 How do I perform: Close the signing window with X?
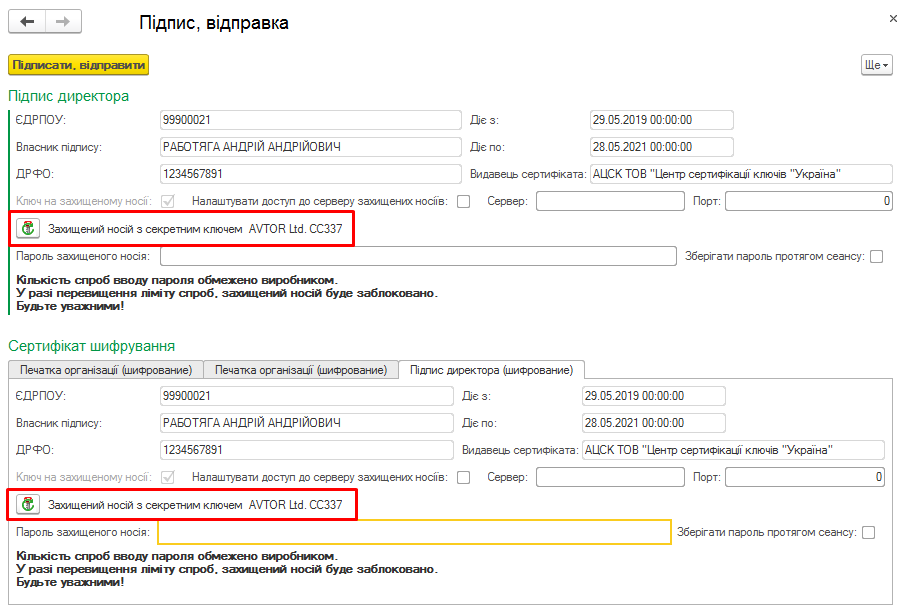893,18
